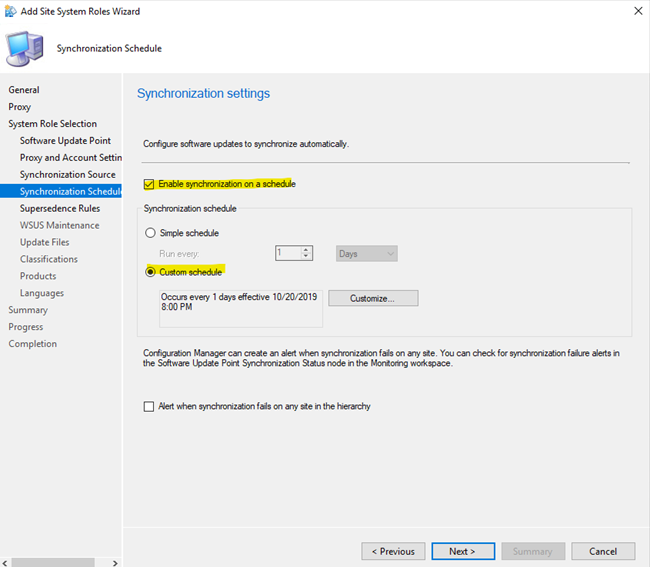This screenshot has height=567, width=650.
Task: Select System Role Selection step
Action: tap(53, 124)
